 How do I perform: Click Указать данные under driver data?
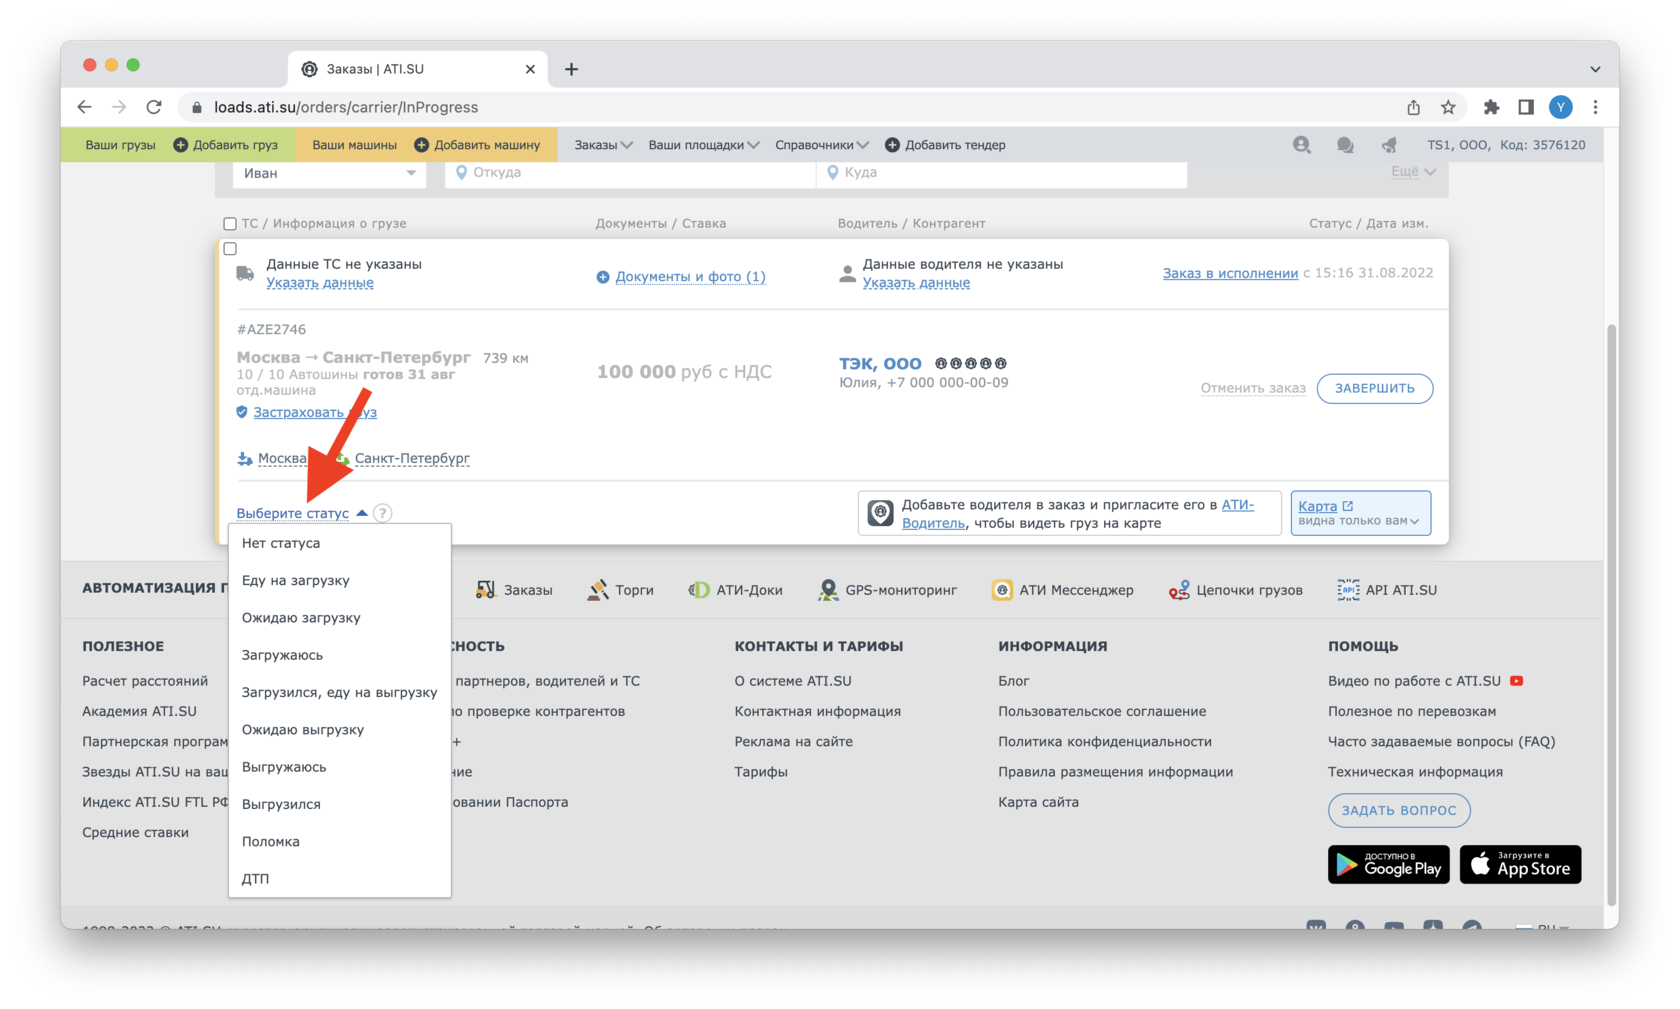916,283
